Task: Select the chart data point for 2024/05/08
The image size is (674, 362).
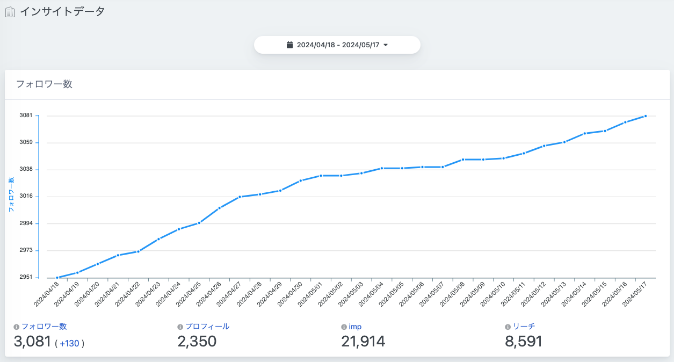Action: click(x=463, y=160)
